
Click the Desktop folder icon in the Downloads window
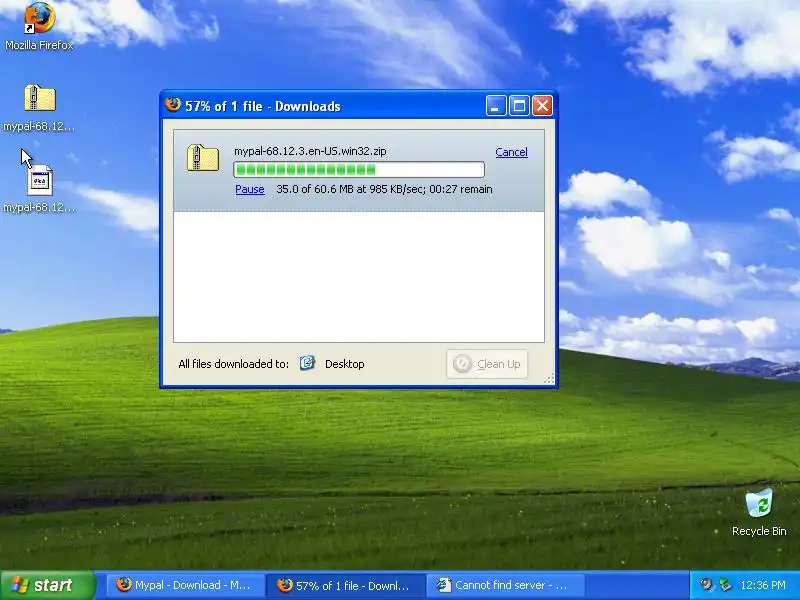(307, 363)
